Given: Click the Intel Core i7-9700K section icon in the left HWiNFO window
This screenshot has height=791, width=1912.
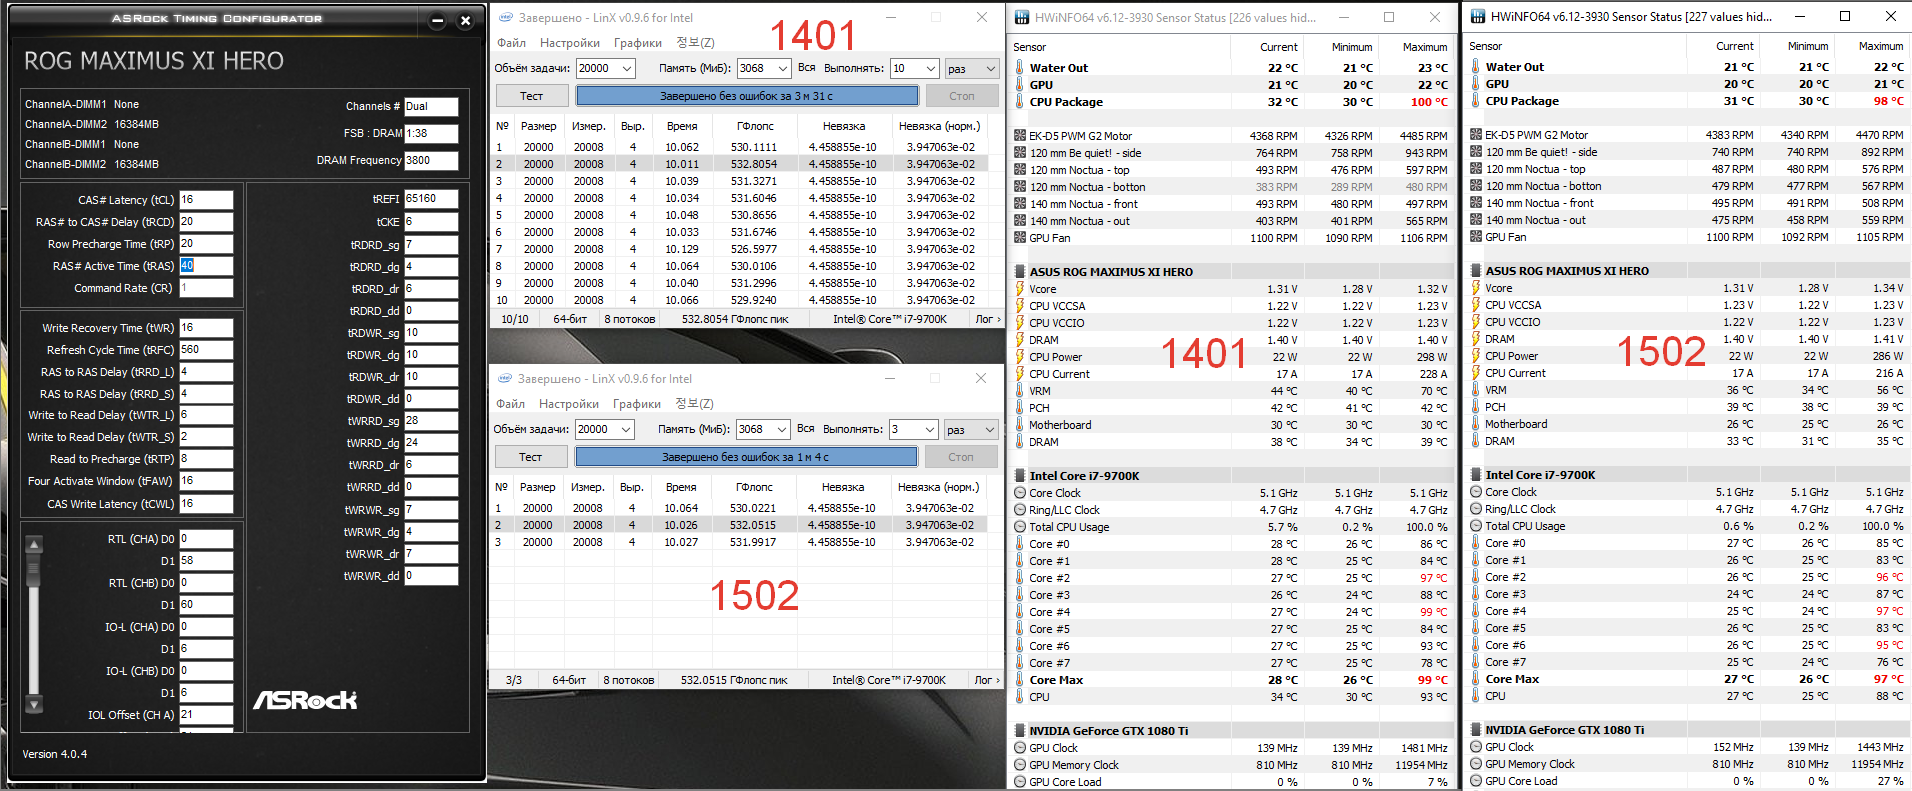Looking at the screenshot, I should pos(1019,476).
